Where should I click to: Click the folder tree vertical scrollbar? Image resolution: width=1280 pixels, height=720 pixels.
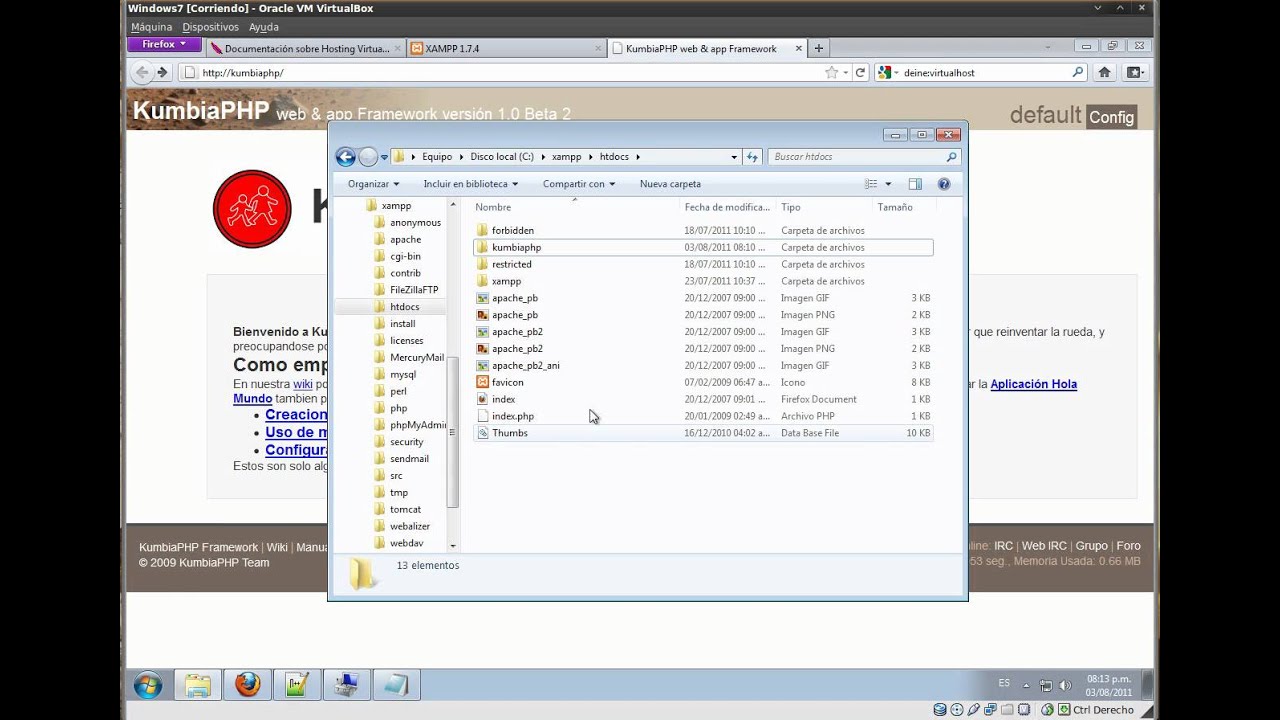click(x=452, y=432)
